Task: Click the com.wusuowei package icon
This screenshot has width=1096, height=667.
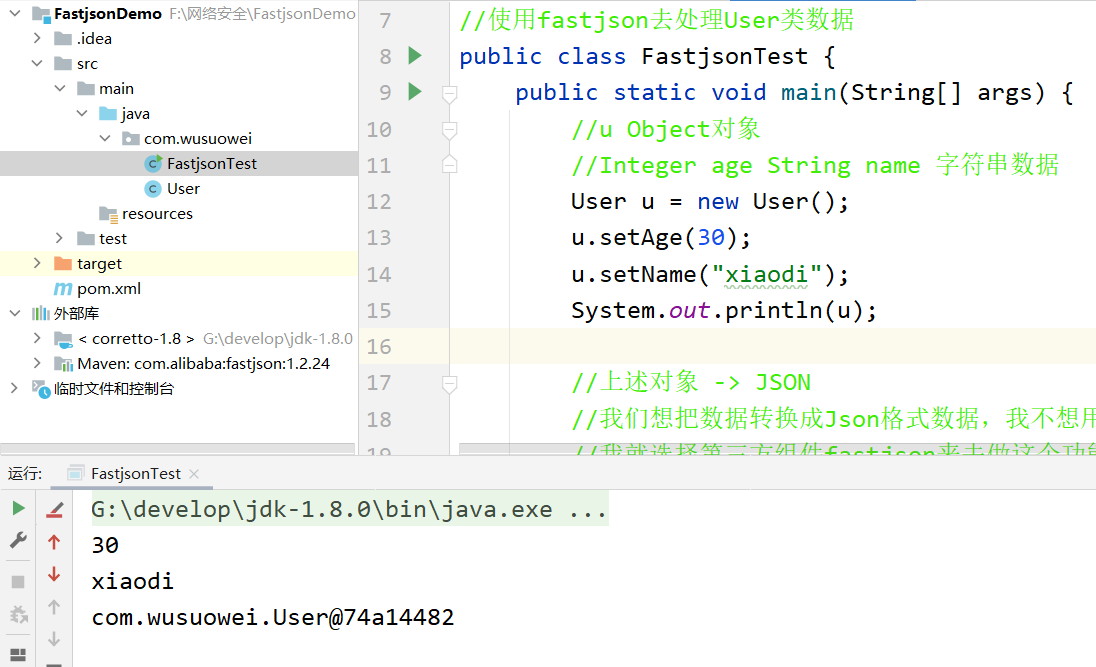Action: [131, 138]
